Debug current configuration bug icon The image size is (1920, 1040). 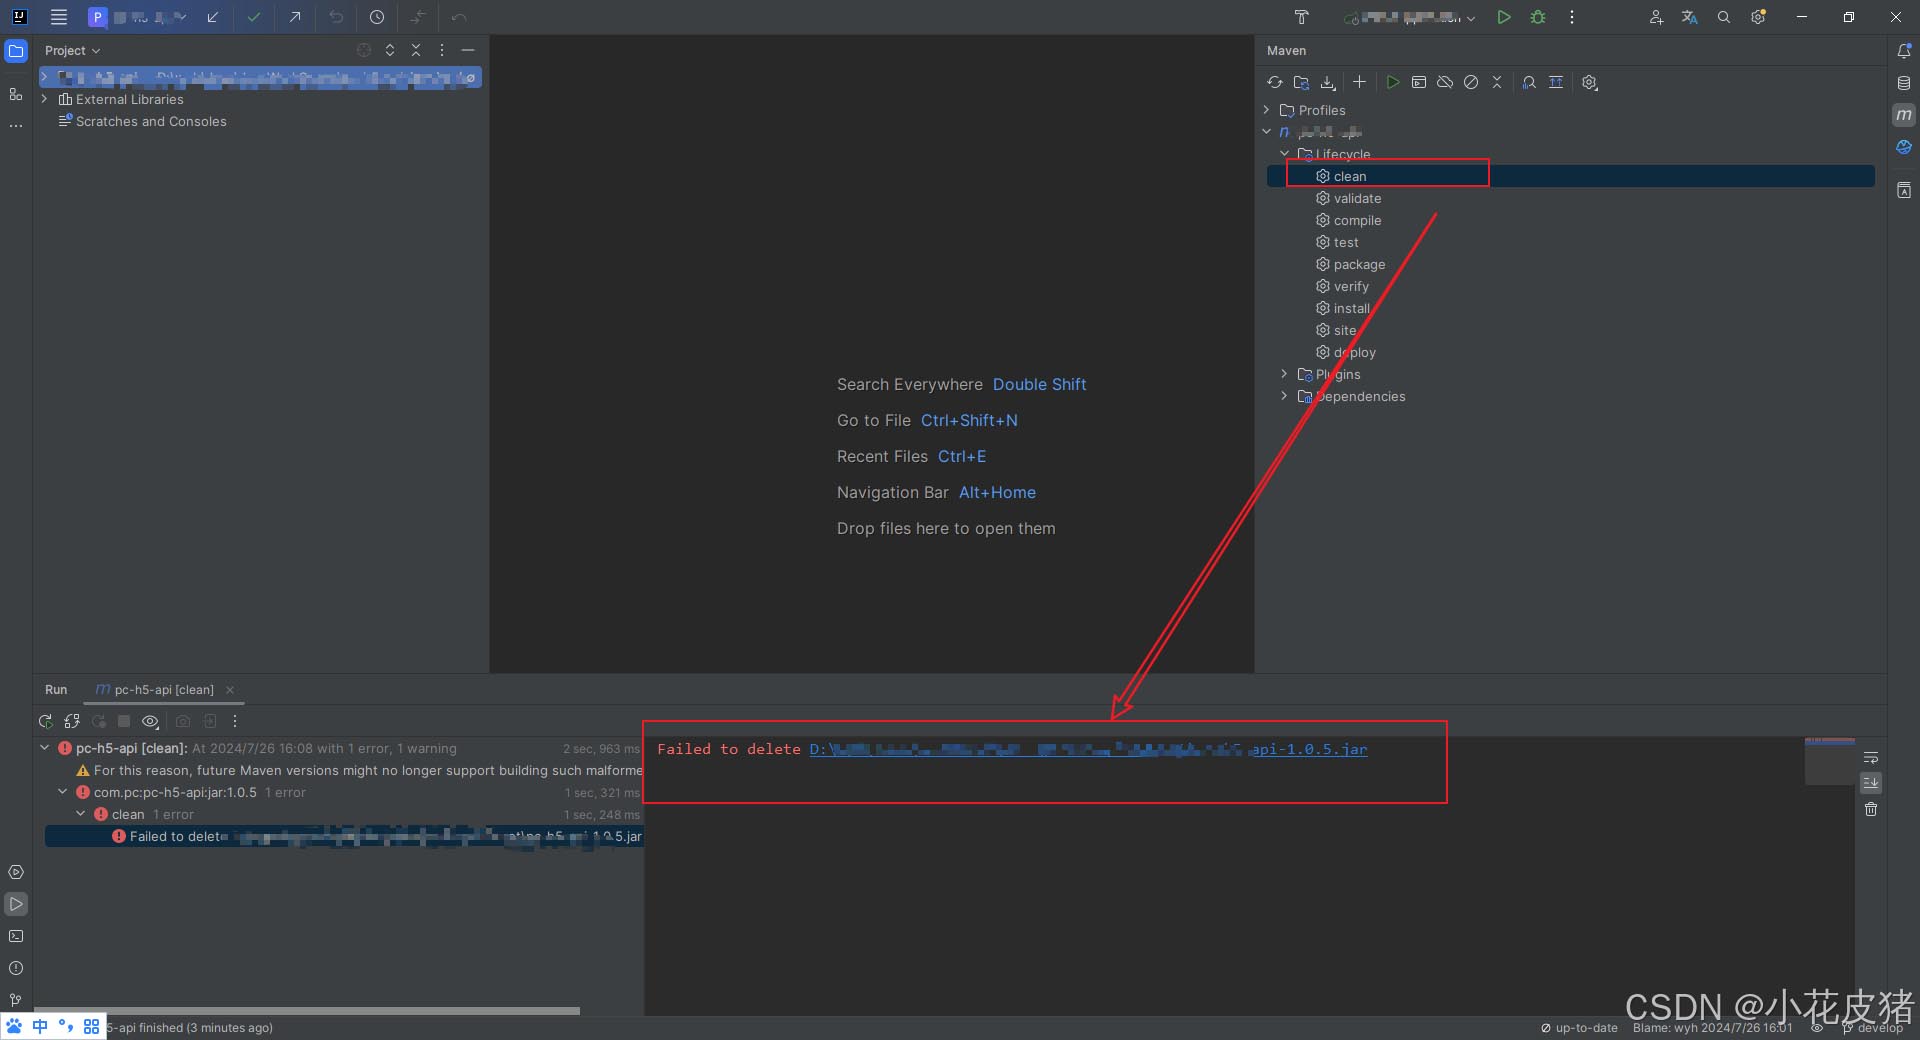click(x=1538, y=17)
